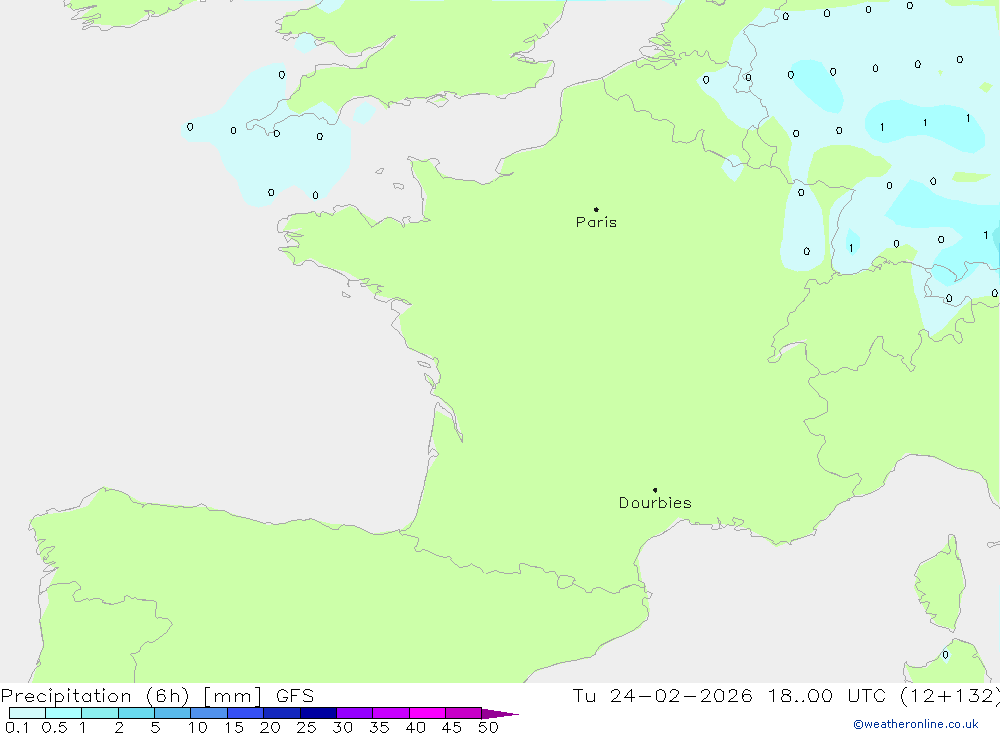Image resolution: width=1000 pixels, height=733 pixels.
Task: Choose the 40–45 mm magenta legend swatch
Action: tap(427, 714)
